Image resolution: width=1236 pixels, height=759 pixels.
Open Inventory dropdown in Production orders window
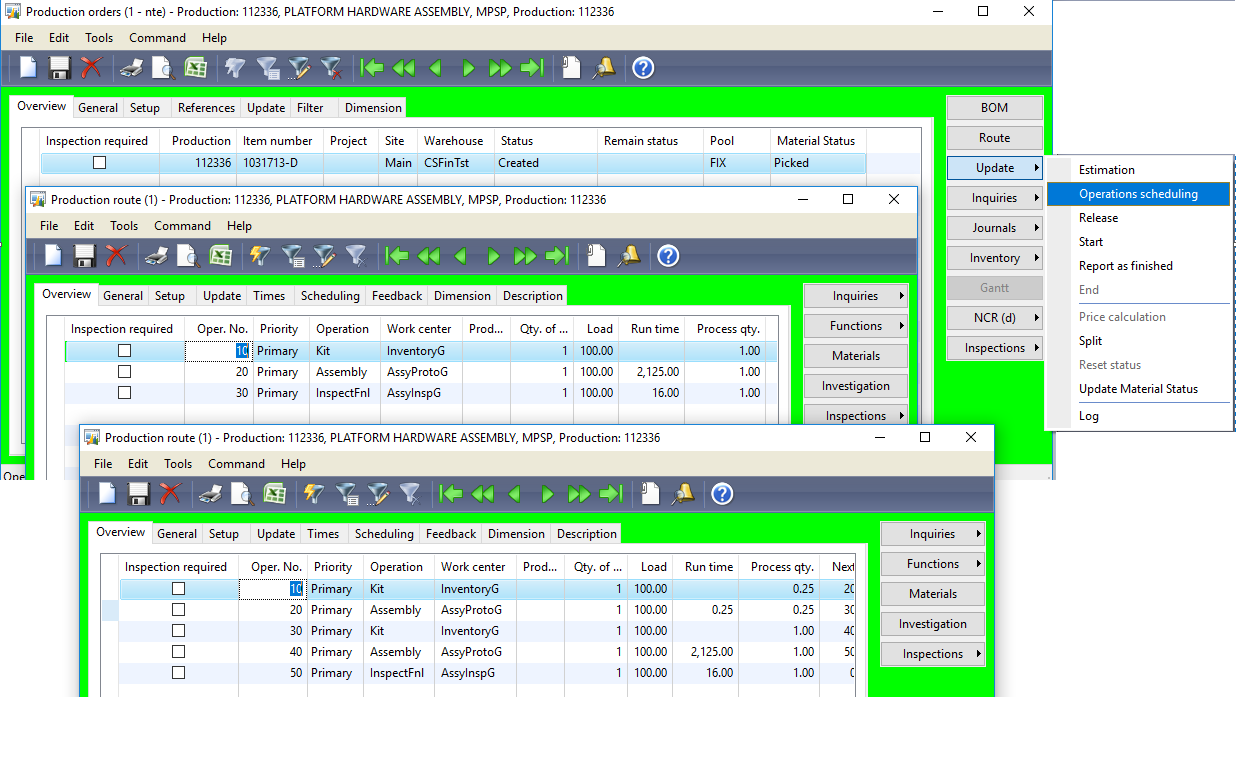[x=995, y=258]
